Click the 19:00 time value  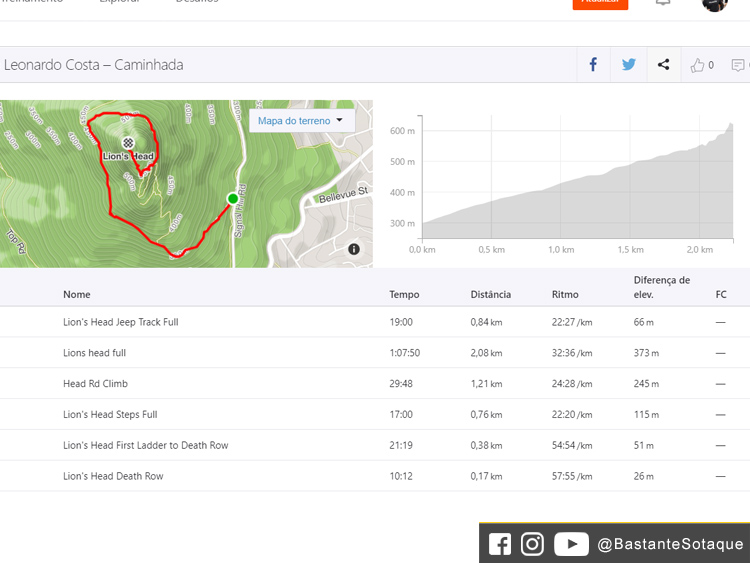pyautogui.click(x=401, y=322)
